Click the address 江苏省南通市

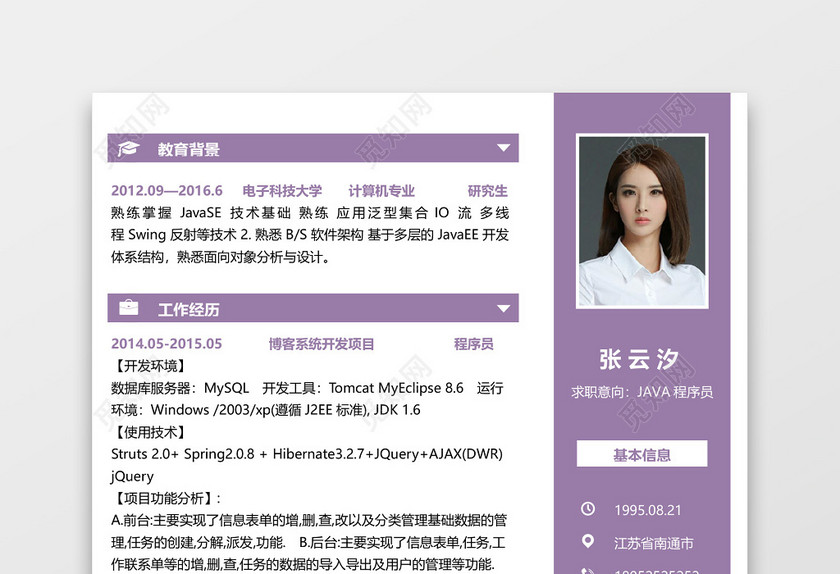(654, 543)
